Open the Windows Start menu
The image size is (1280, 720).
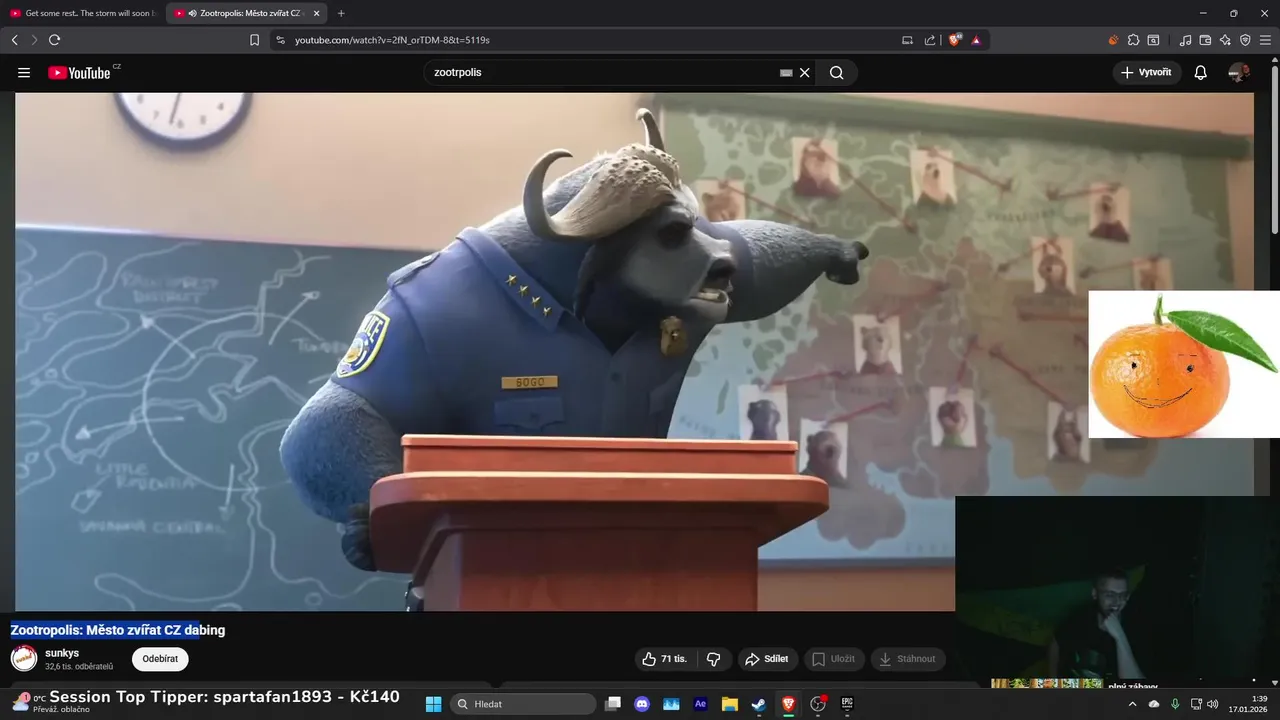coord(433,704)
